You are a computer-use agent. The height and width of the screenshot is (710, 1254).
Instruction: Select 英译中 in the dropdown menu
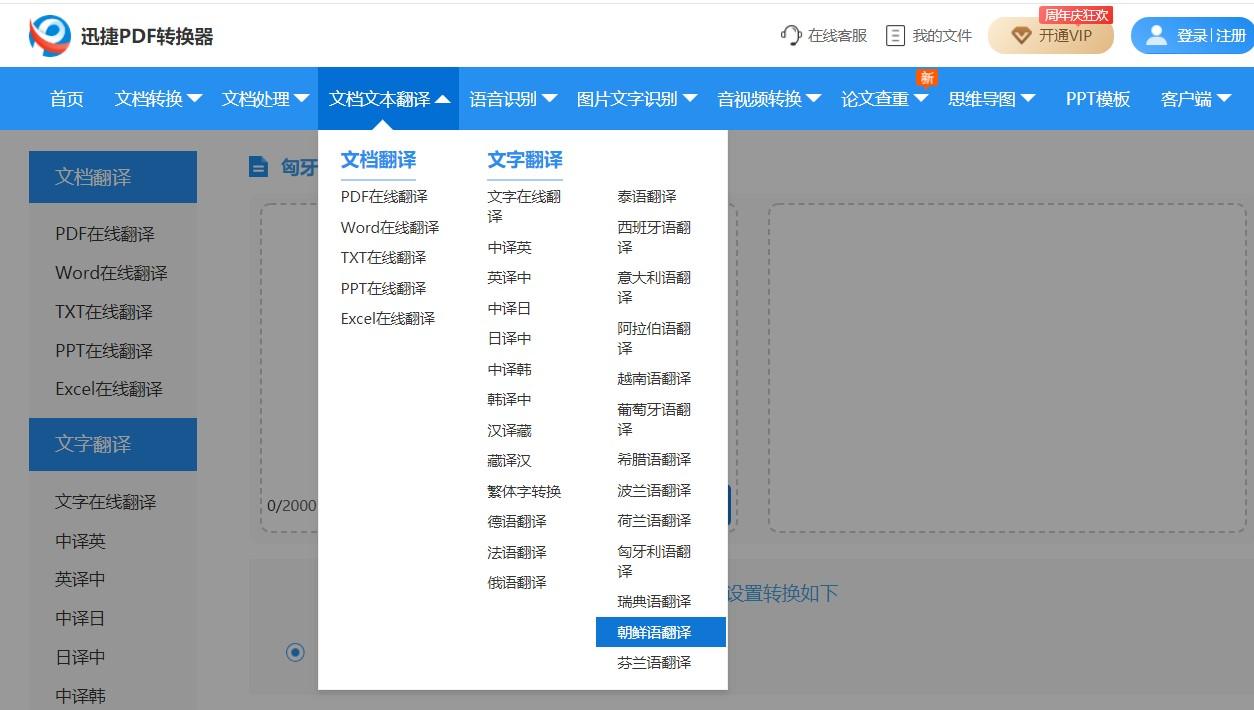coord(510,277)
